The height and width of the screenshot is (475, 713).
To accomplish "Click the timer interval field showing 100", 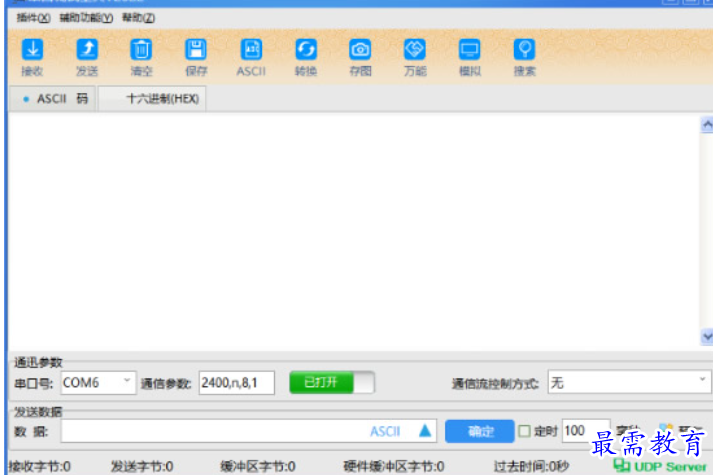I will click(x=585, y=430).
